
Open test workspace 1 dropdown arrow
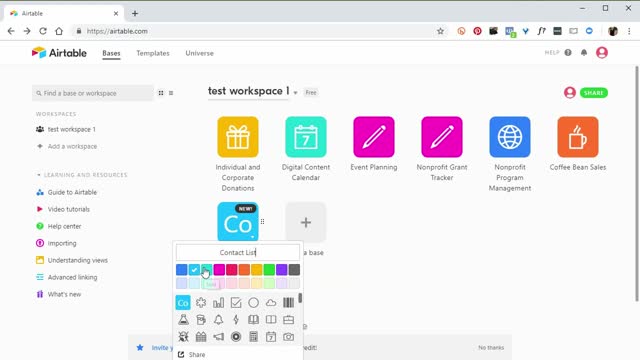tap(295, 93)
